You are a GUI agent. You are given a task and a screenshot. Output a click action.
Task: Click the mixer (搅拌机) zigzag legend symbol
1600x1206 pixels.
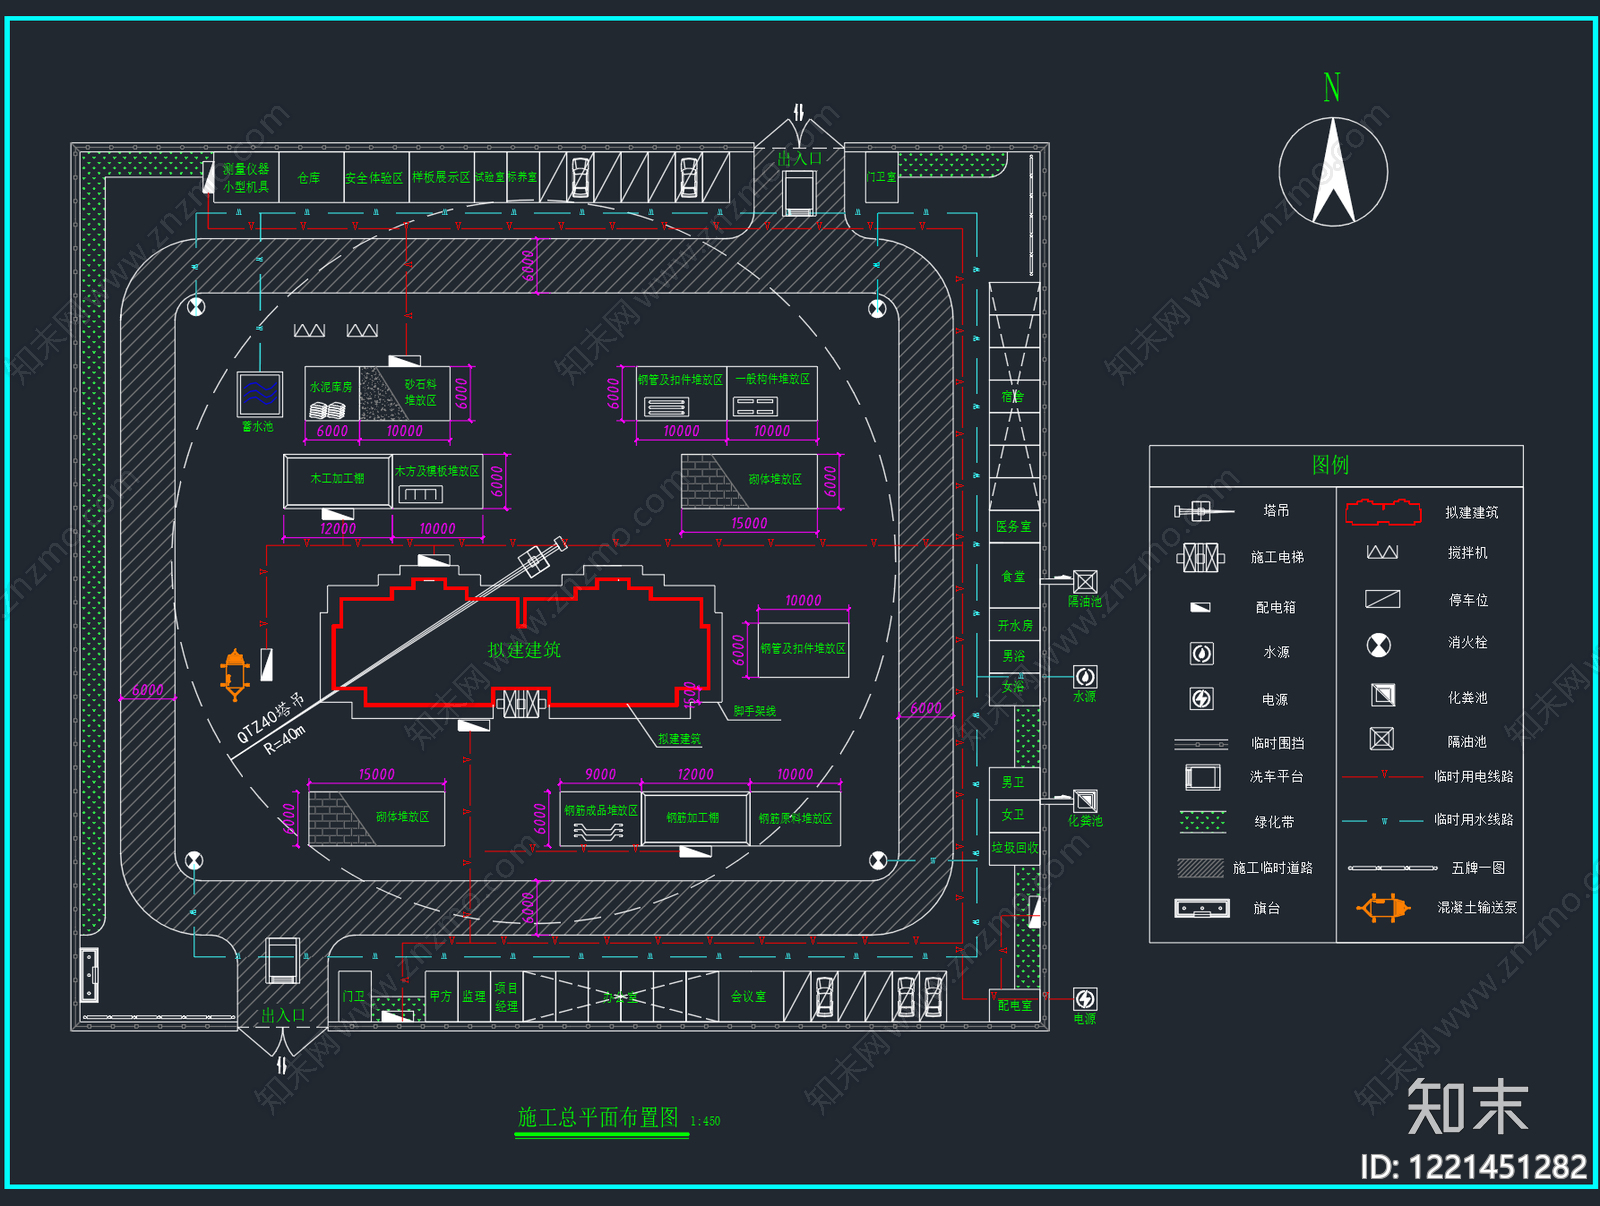(x=1382, y=552)
